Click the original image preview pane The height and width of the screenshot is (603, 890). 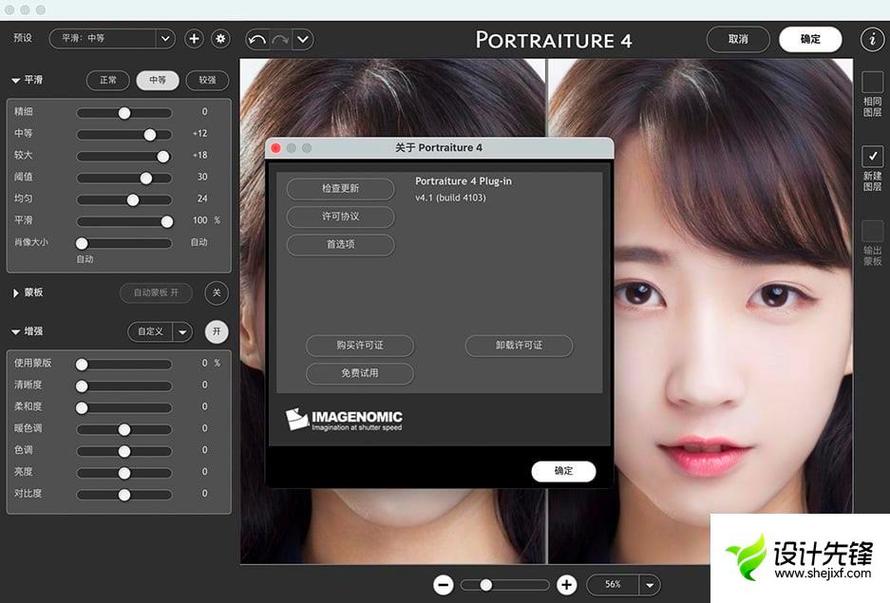coord(392,311)
